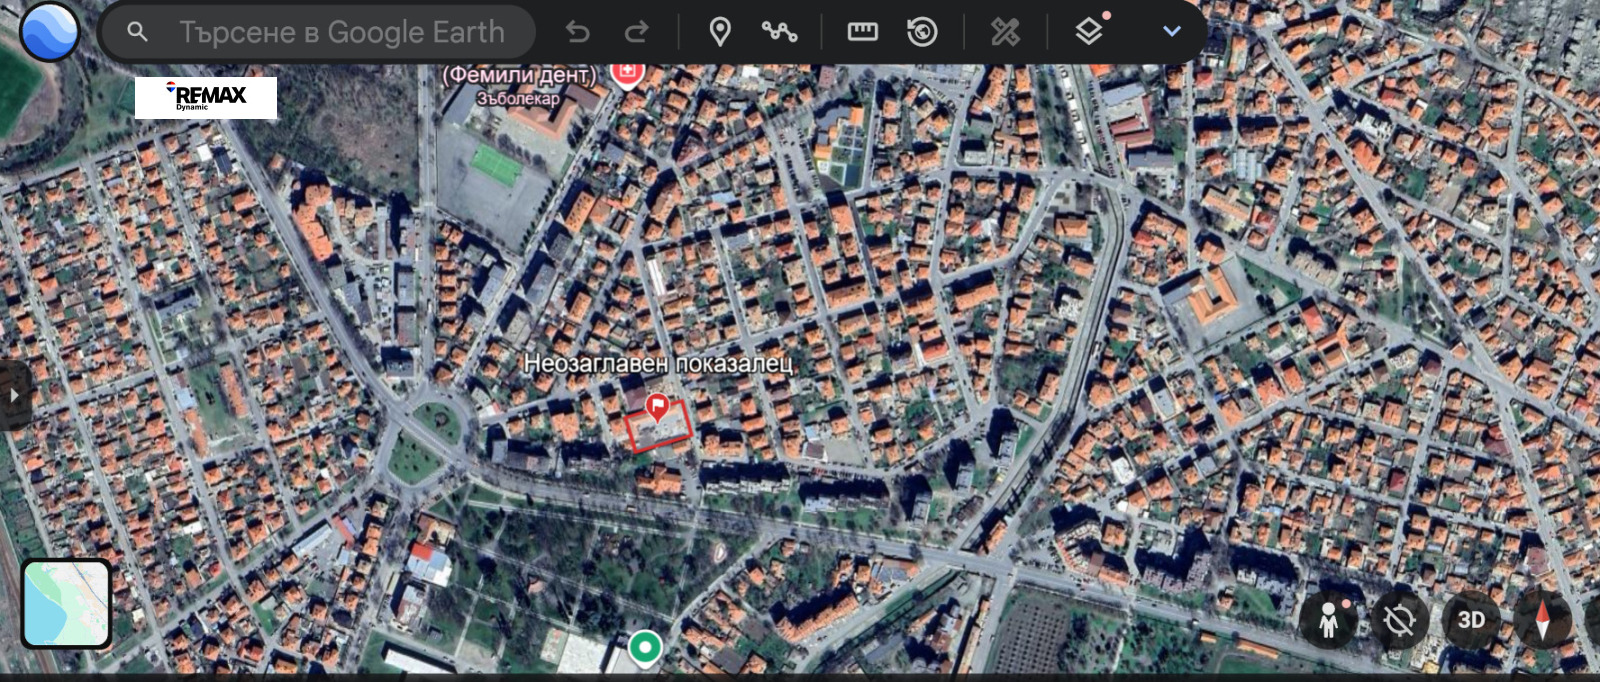
Task: Expand the toolbar chevron dropdown
Action: pos(1171,32)
